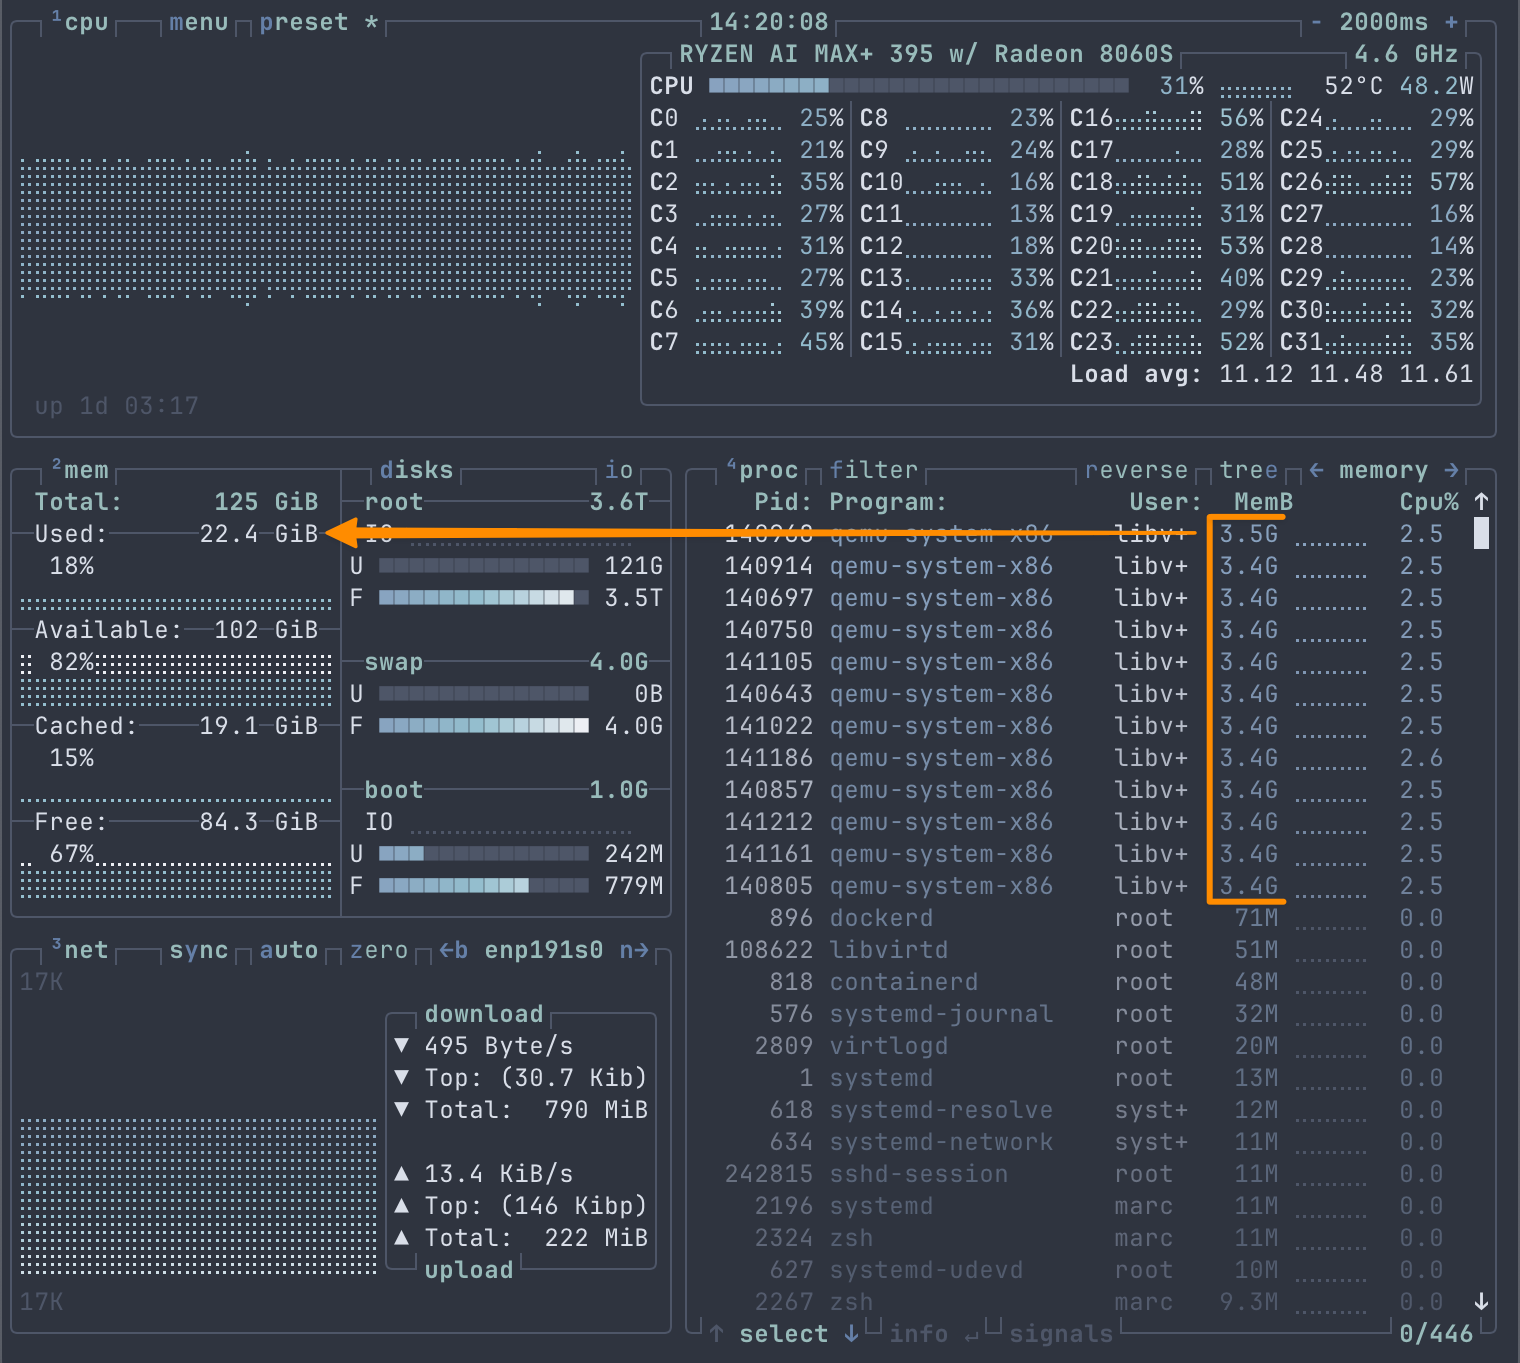The image size is (1520, 1363).
Task: Open the btop menu
Action: [x=198, y=22]
